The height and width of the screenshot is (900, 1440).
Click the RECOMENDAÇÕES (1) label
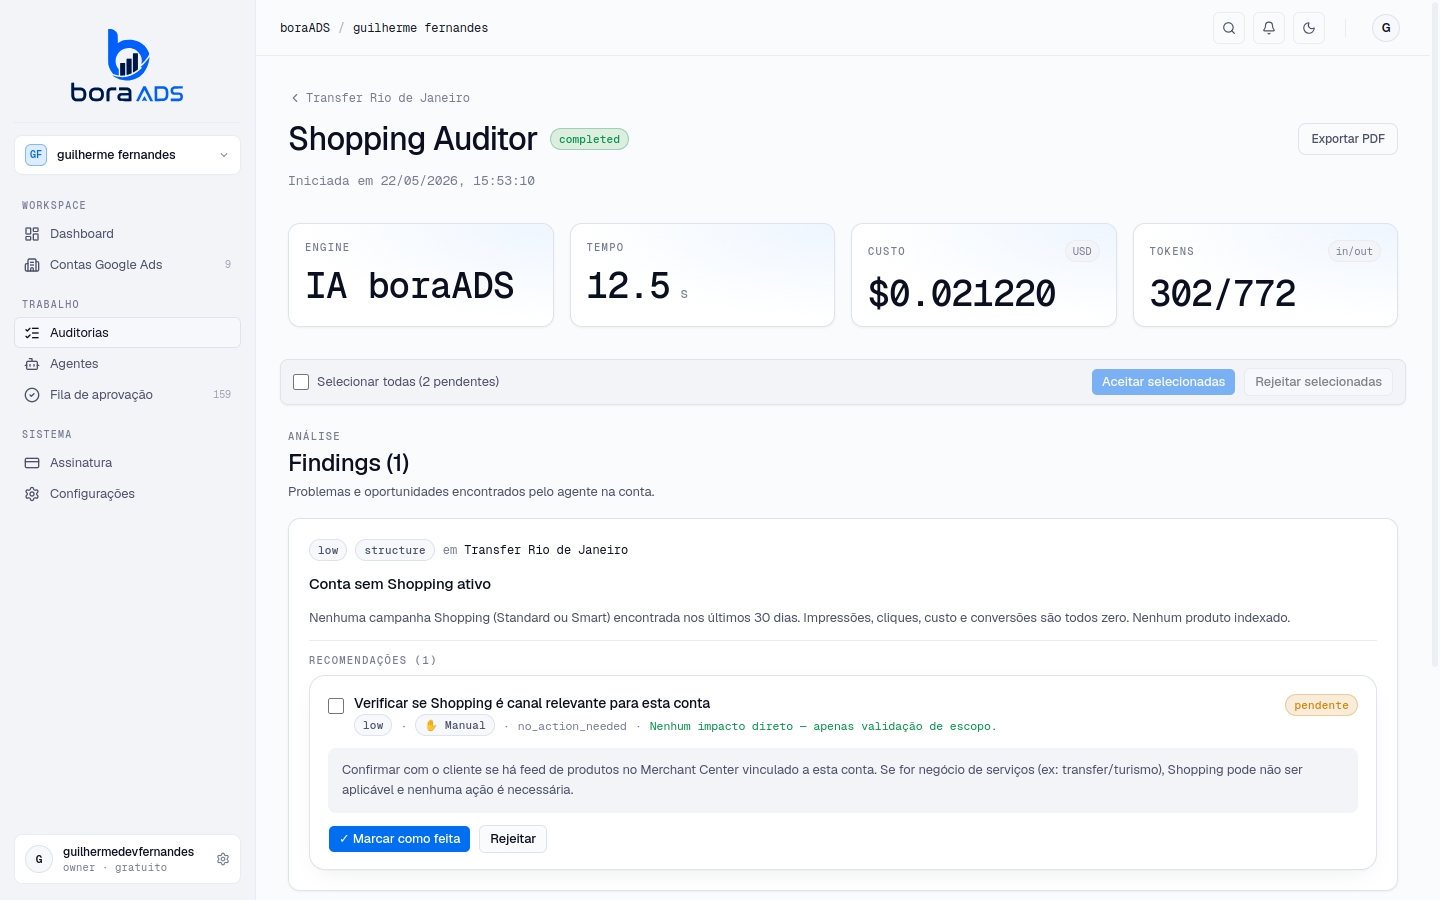[x=372, y=660]
